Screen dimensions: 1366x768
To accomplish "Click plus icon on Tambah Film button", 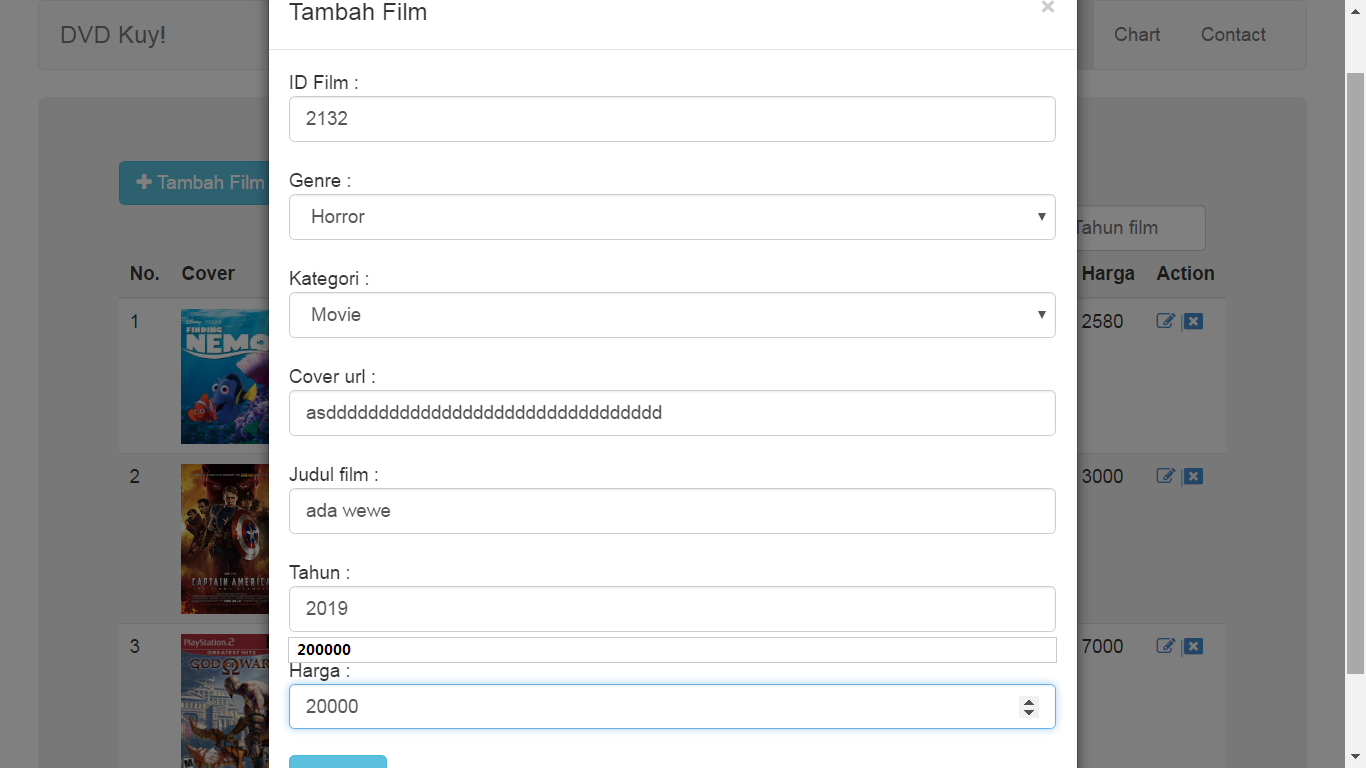I will 144,182.
